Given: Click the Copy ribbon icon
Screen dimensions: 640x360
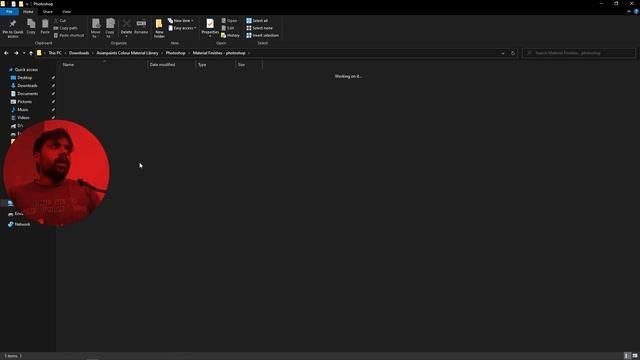Looking at the screenshot, I should 31,27.
